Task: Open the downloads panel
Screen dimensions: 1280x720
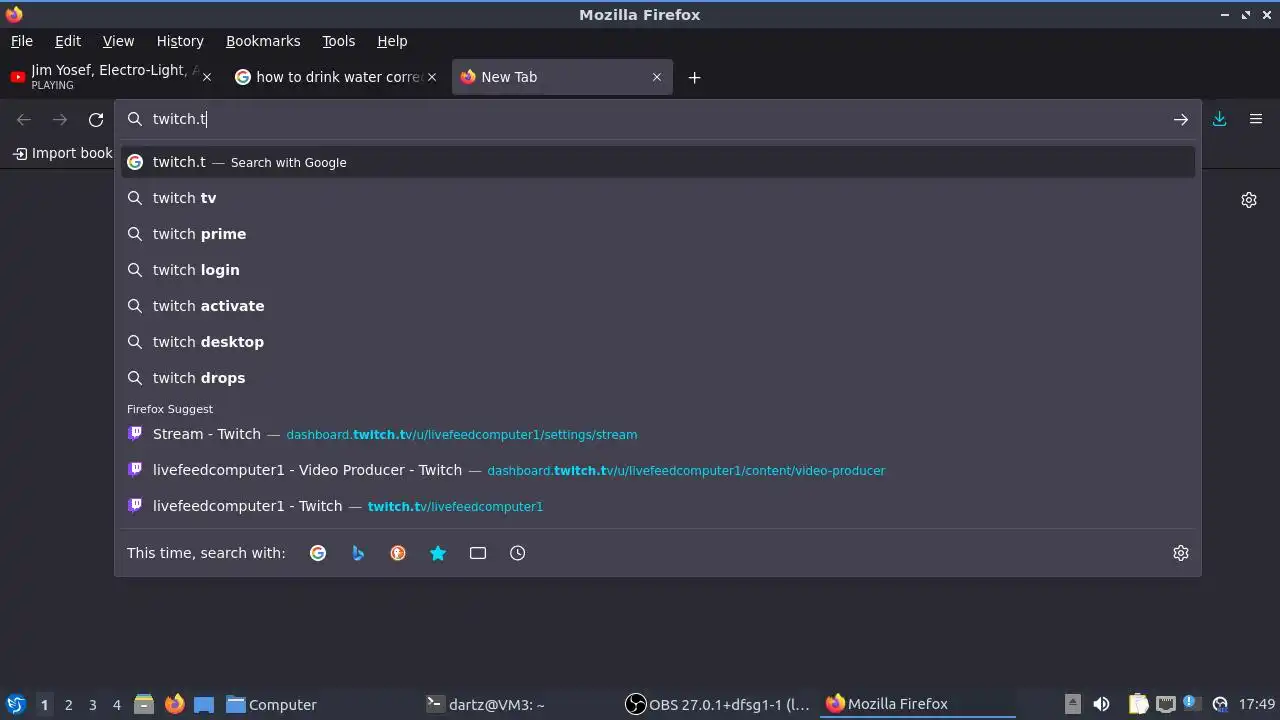Action: coord(1220,119)
